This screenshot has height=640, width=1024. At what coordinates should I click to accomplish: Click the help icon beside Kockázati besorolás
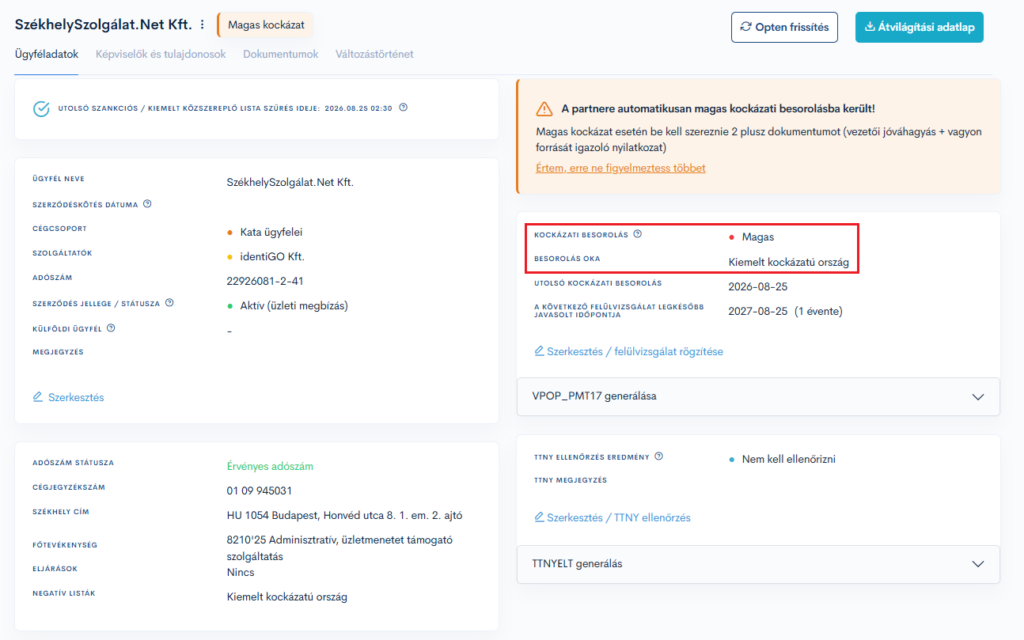tap(638, 234)
